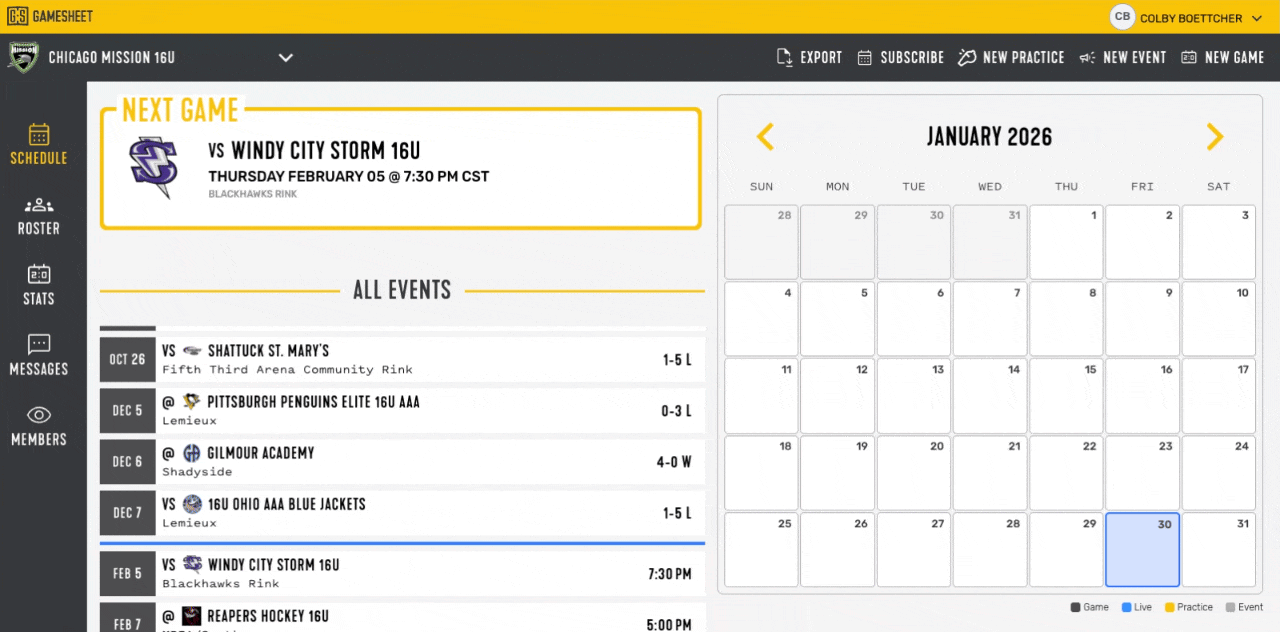
Task: Click the 0-3 L score
Action: pyautogui.click(x=676, y=412)
